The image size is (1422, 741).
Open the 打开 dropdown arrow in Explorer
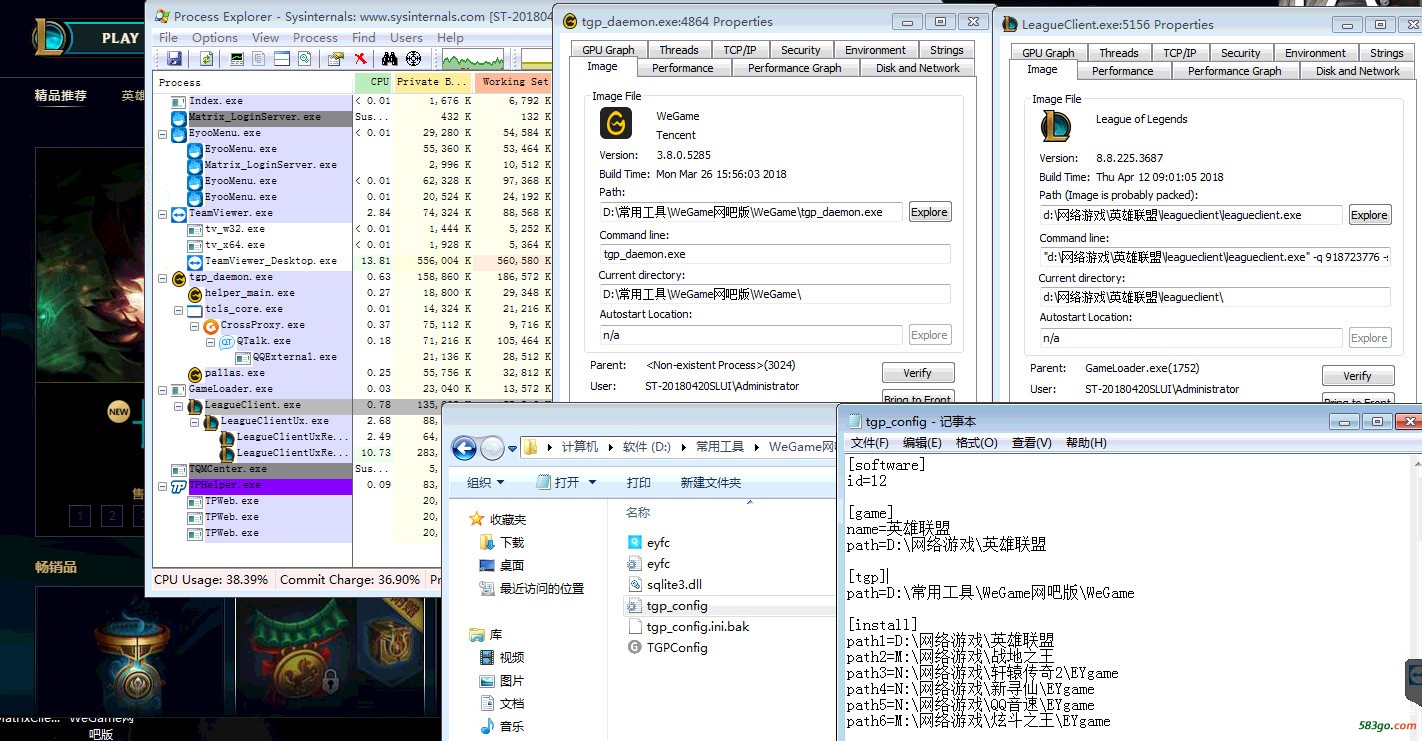click(592, 482)
